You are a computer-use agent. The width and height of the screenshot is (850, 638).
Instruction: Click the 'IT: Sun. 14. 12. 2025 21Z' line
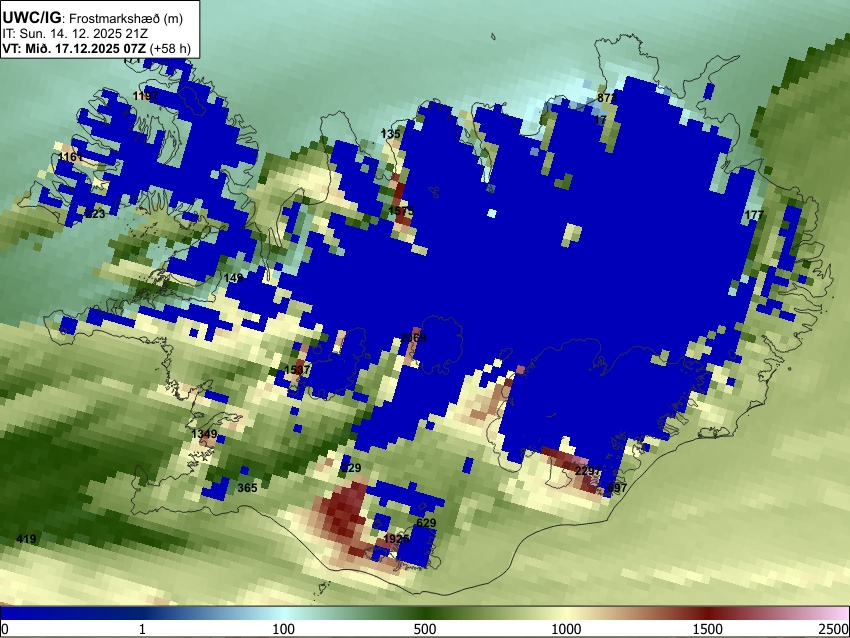[x=75, y=34]
